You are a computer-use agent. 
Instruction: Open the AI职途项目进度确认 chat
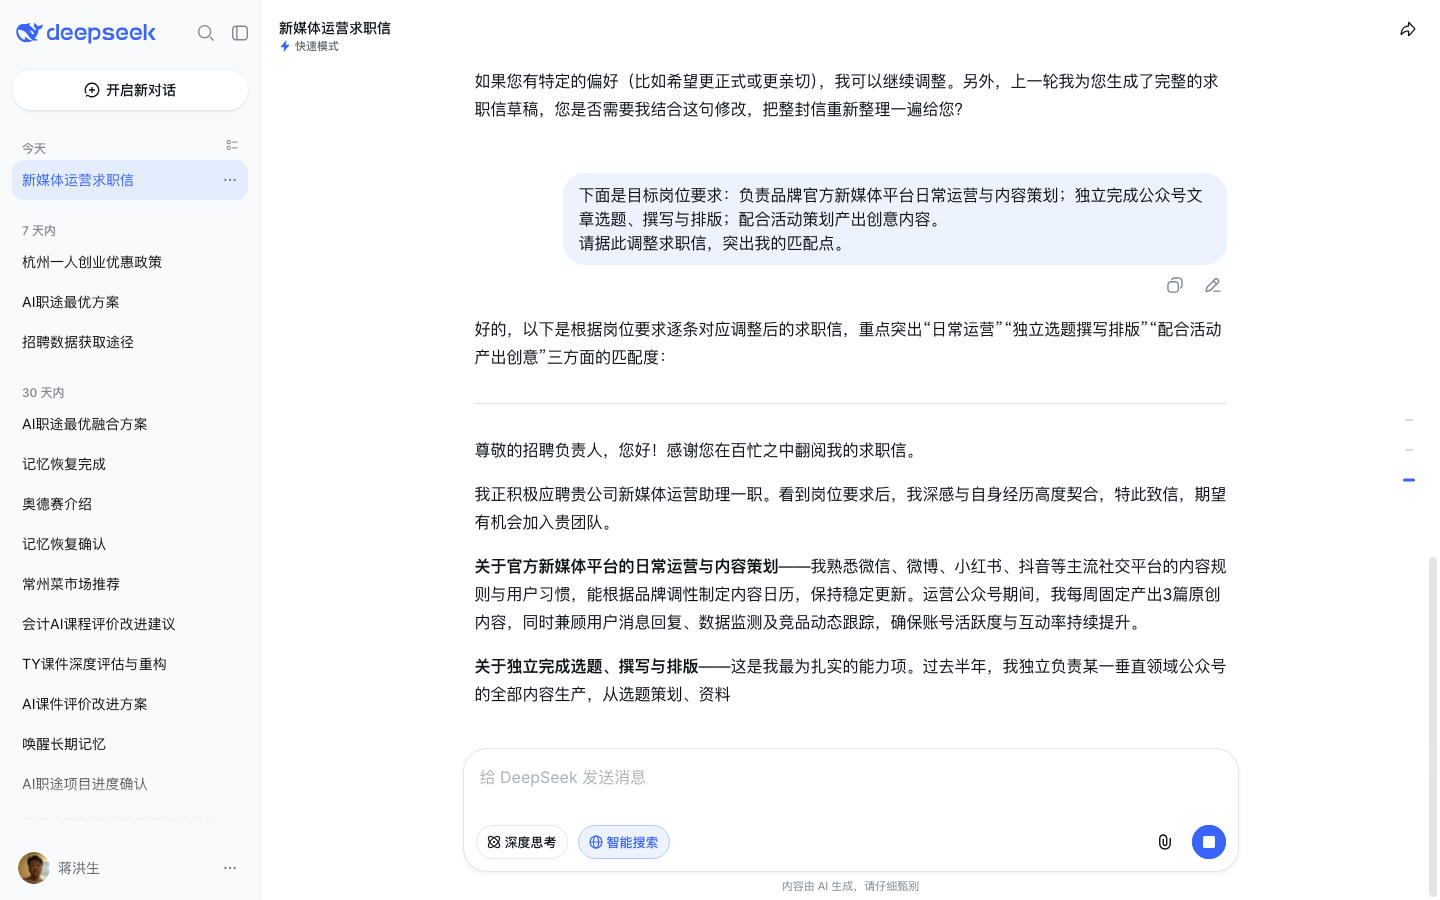tap(130, 784)
